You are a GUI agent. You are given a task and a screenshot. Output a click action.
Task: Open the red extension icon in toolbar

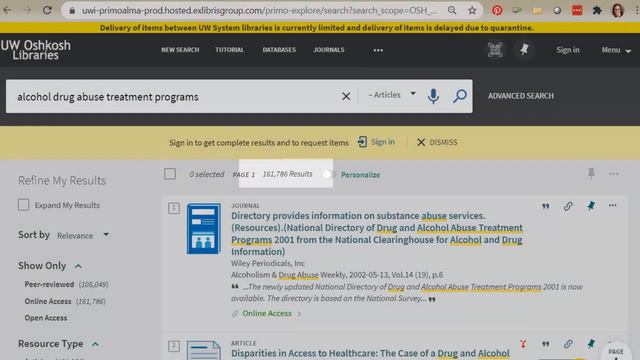(577, 11)
